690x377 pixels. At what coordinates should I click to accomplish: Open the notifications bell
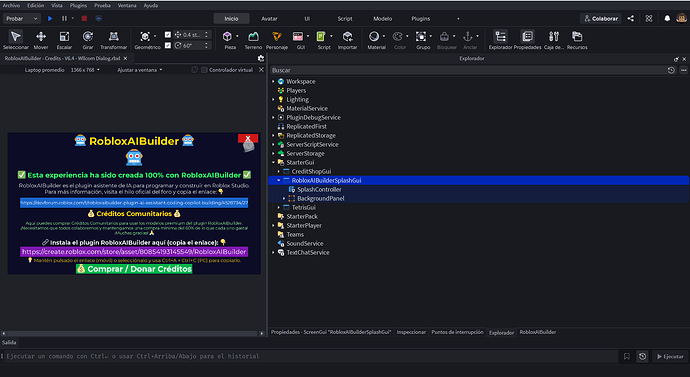coord(667,18)
